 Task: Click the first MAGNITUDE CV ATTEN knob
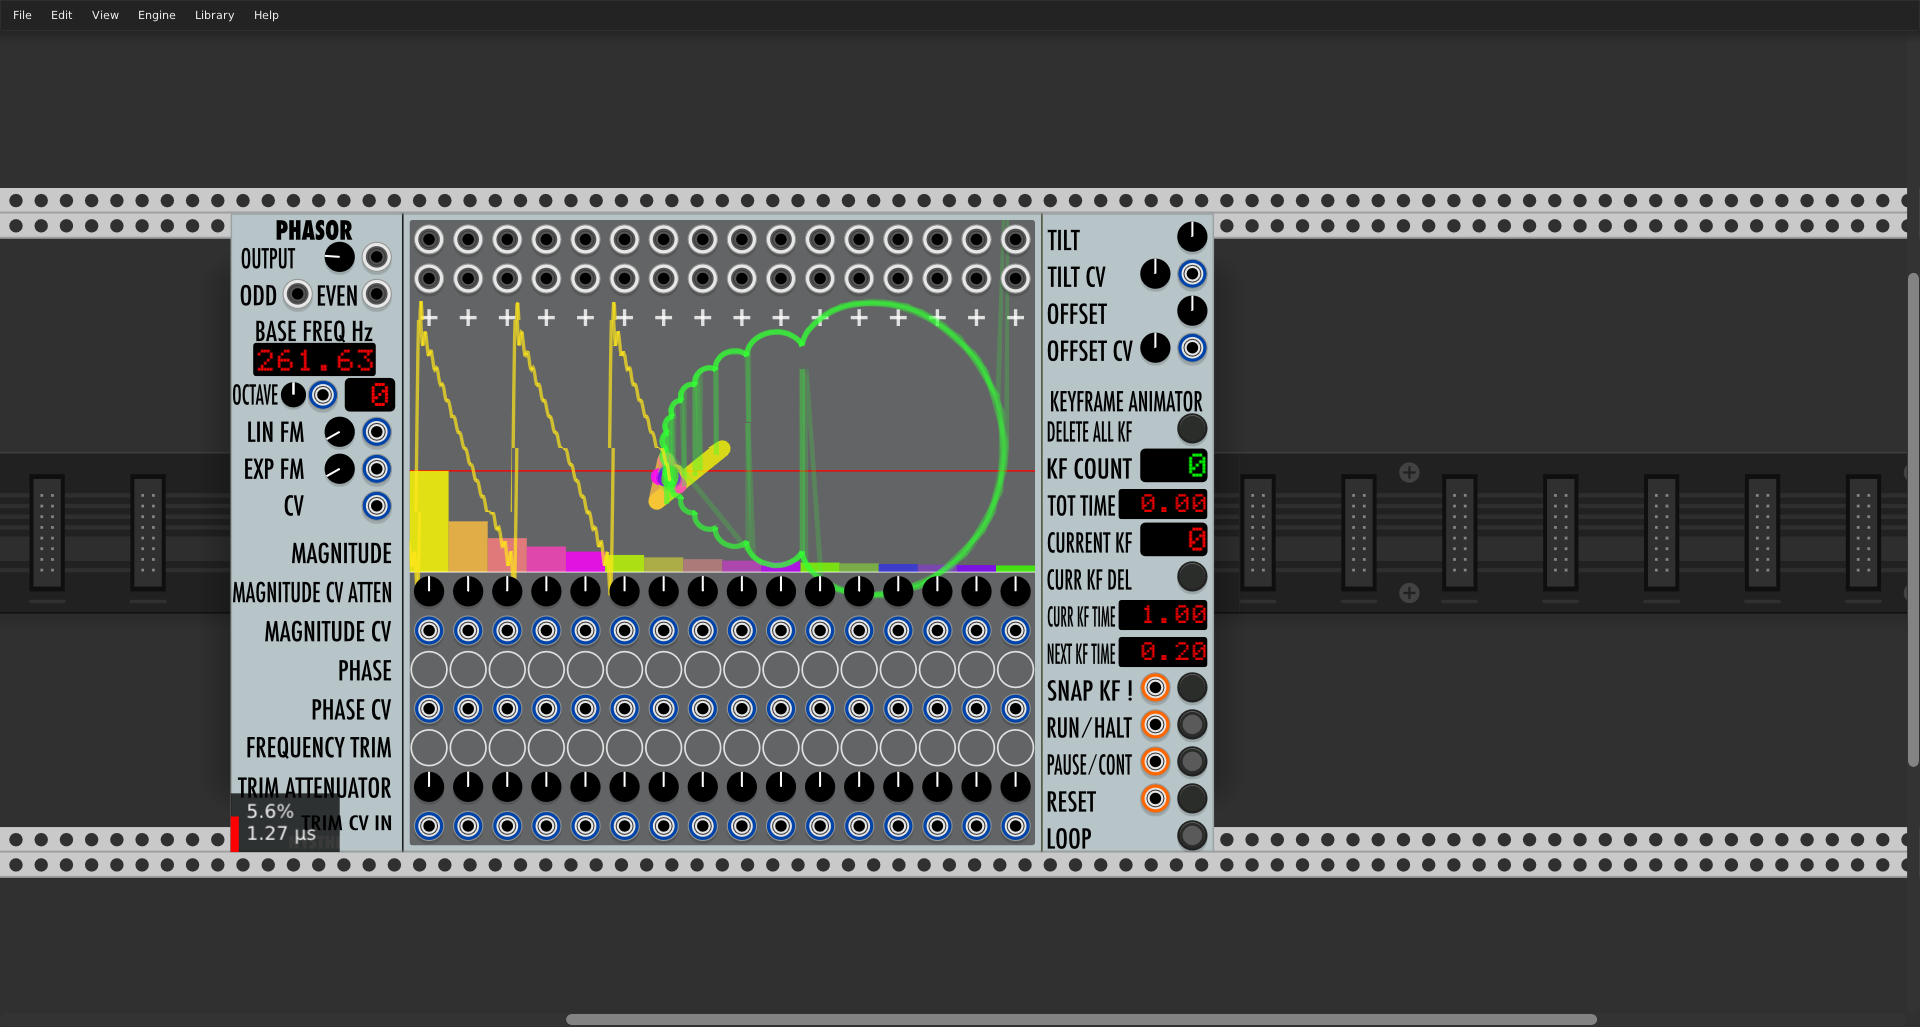pyautogui.click(x=428, y=591)
